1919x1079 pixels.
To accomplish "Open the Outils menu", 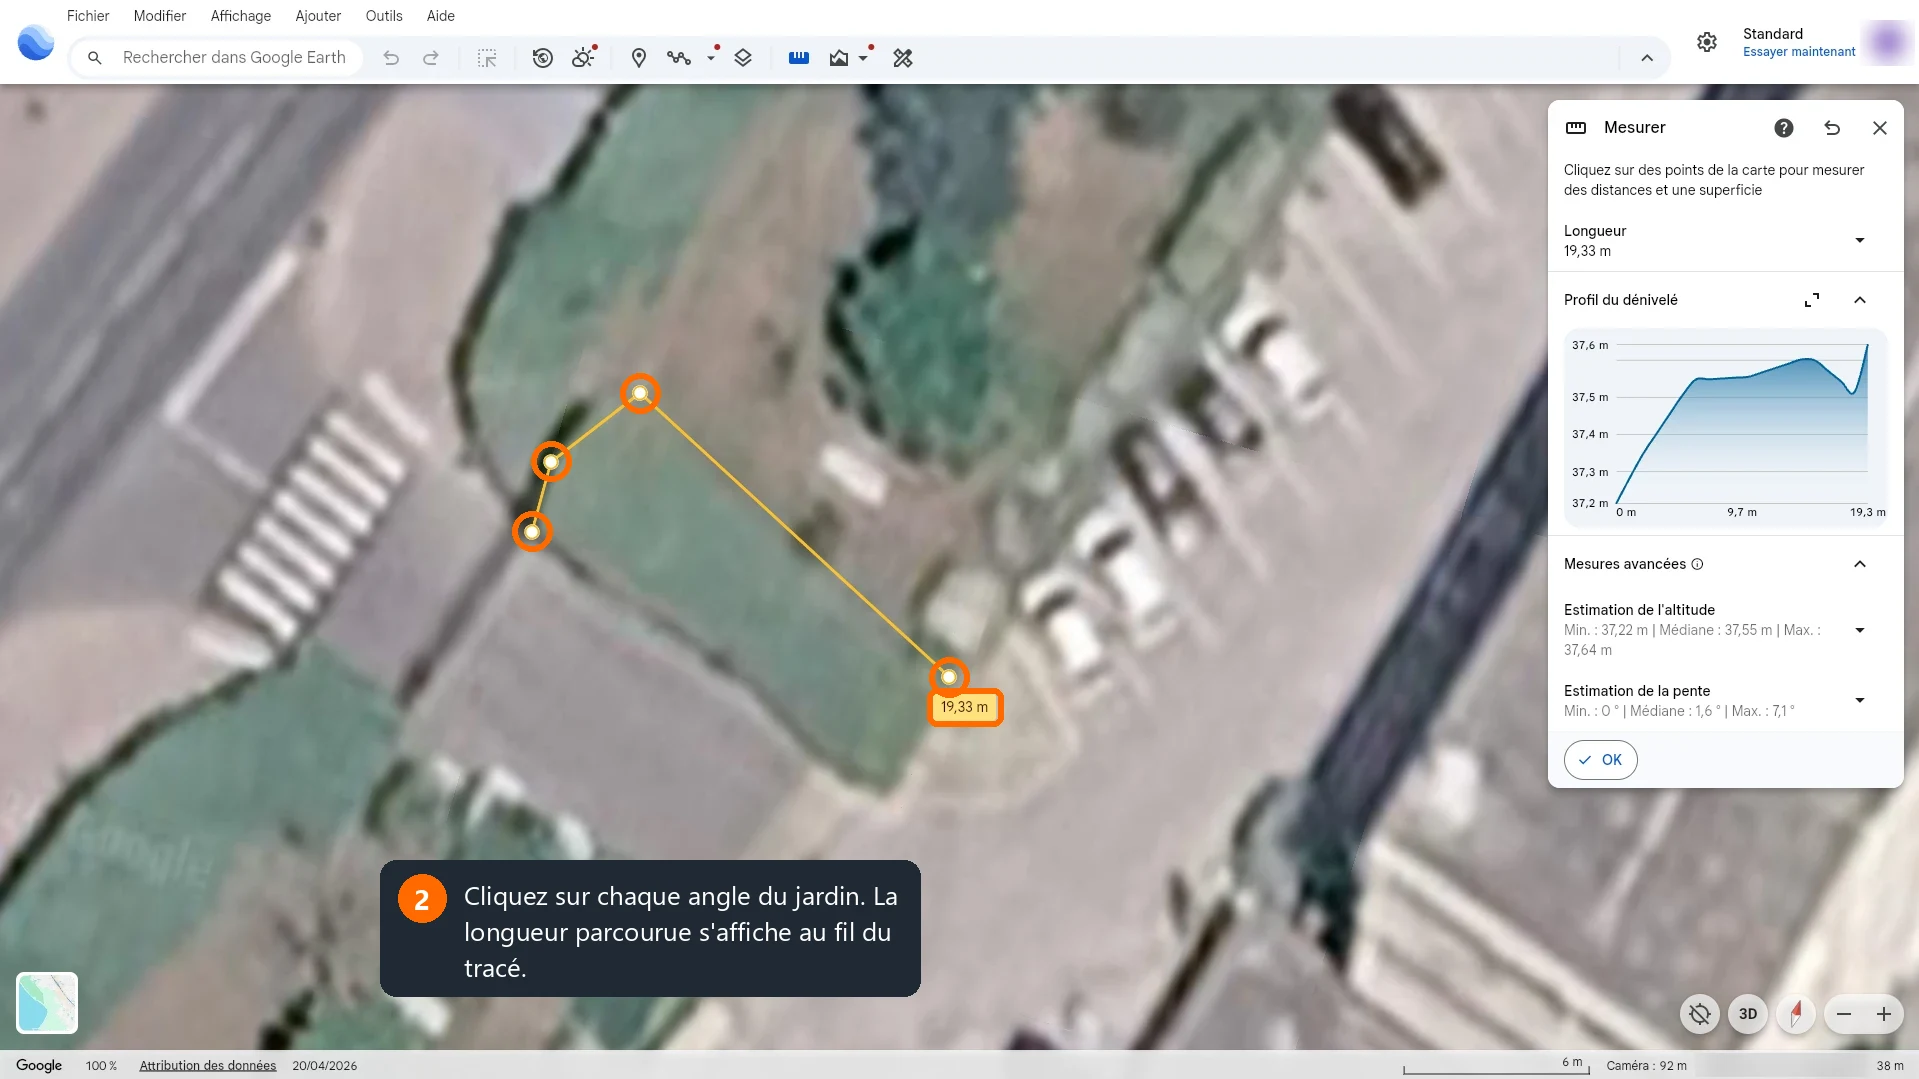I will point(384,16).
